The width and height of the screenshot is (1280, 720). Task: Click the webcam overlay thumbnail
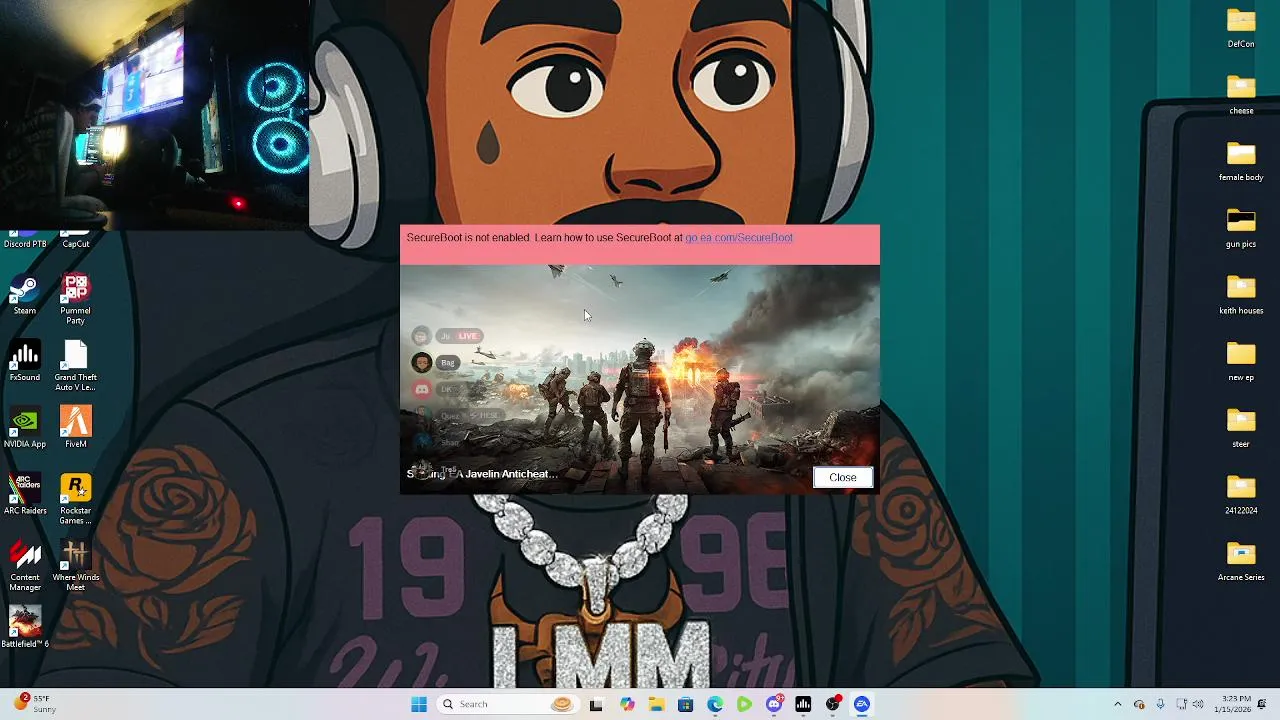point(154,115)
